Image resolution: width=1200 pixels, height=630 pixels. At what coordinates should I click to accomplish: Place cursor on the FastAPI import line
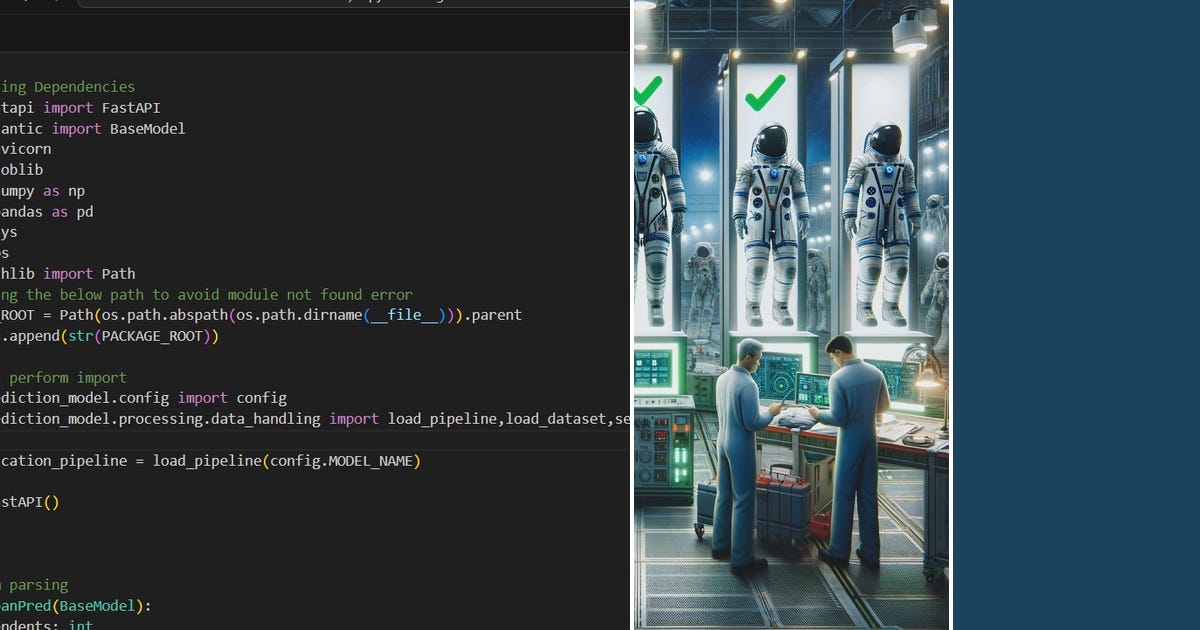(80, 107)
